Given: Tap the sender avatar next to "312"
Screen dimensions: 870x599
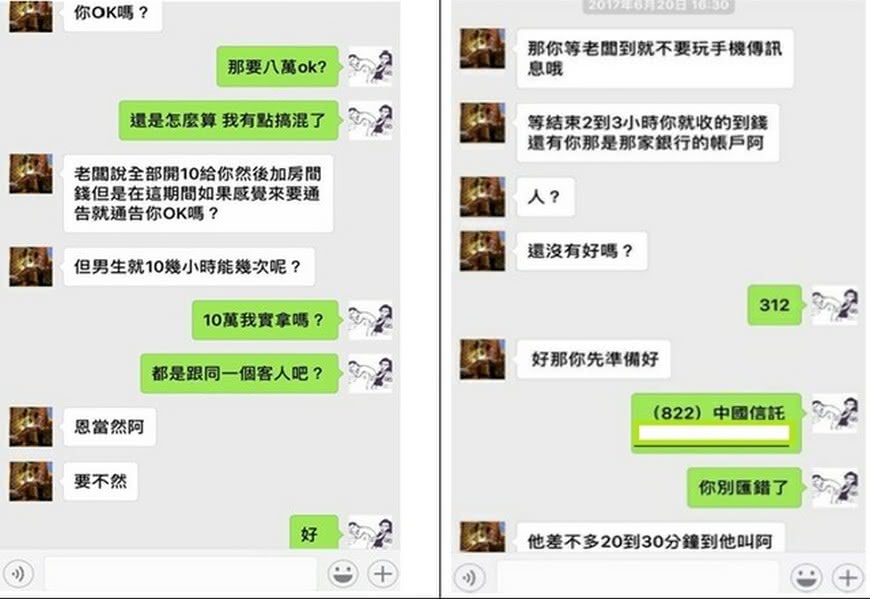Looking at the screenshot, I should pos(834,304).
